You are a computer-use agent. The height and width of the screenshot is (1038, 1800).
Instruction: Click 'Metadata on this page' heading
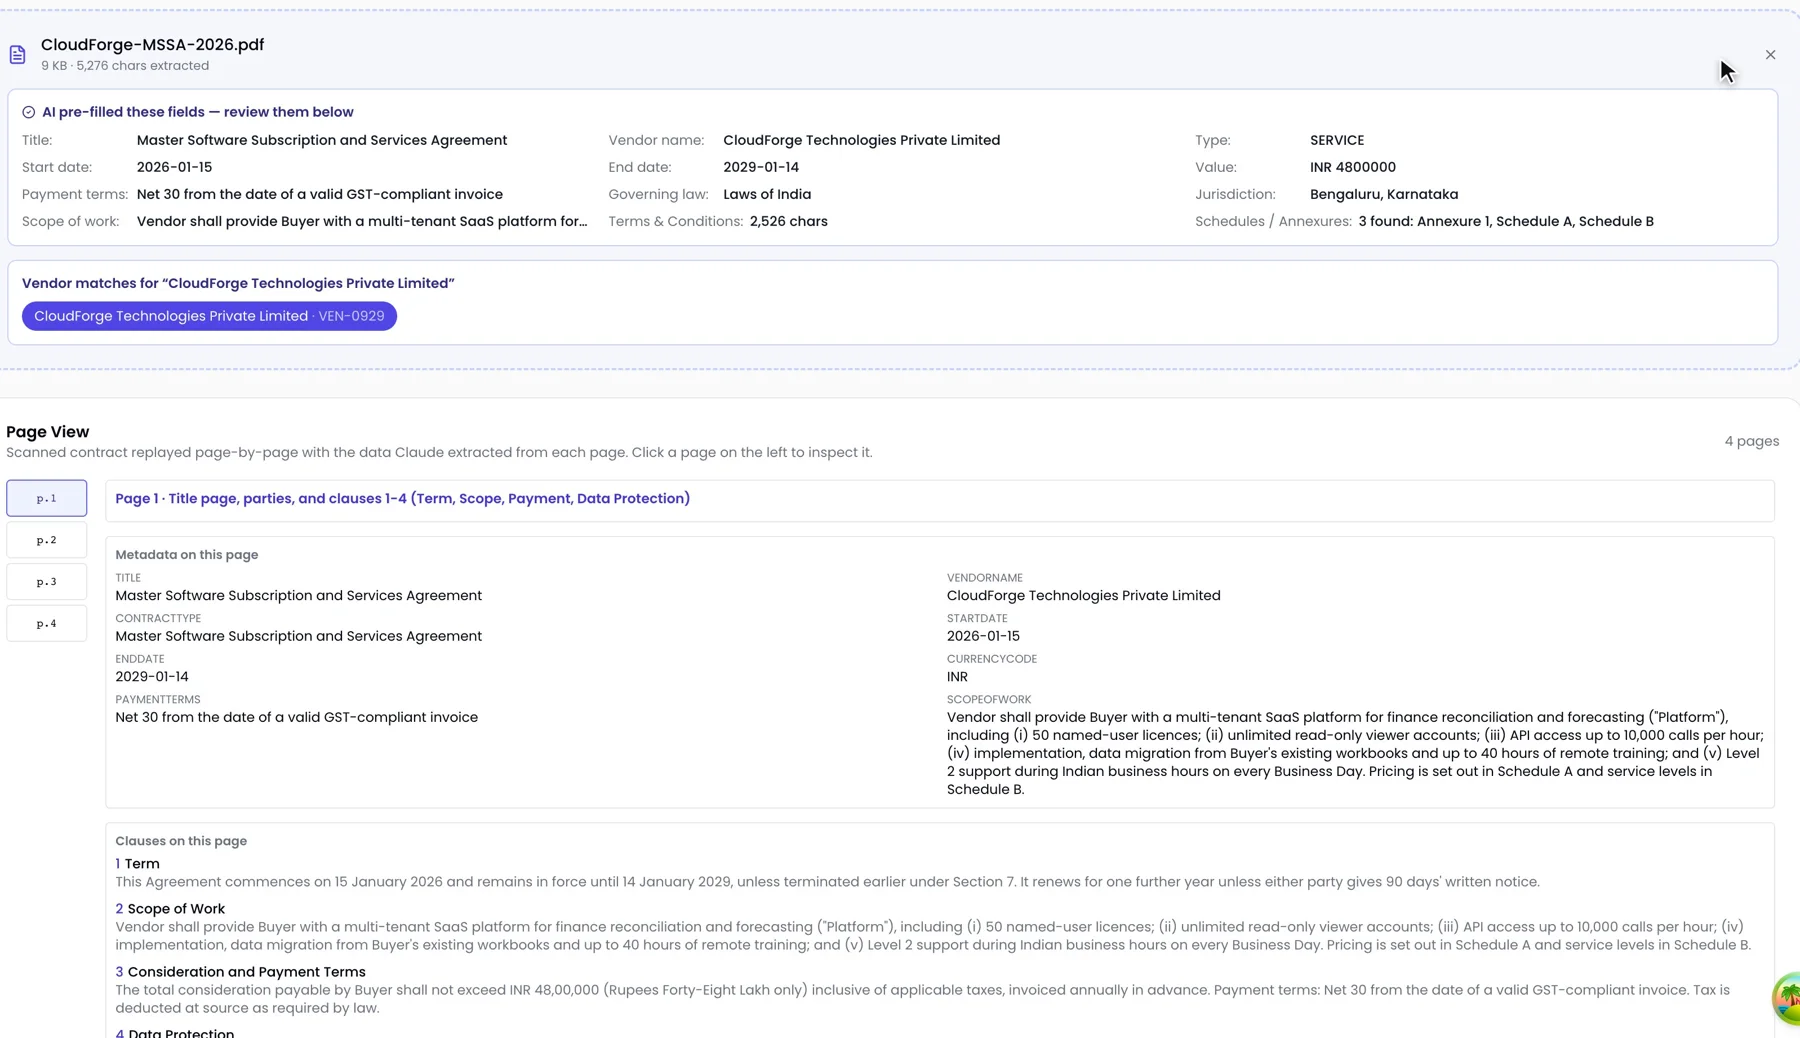tap(186, 555)
